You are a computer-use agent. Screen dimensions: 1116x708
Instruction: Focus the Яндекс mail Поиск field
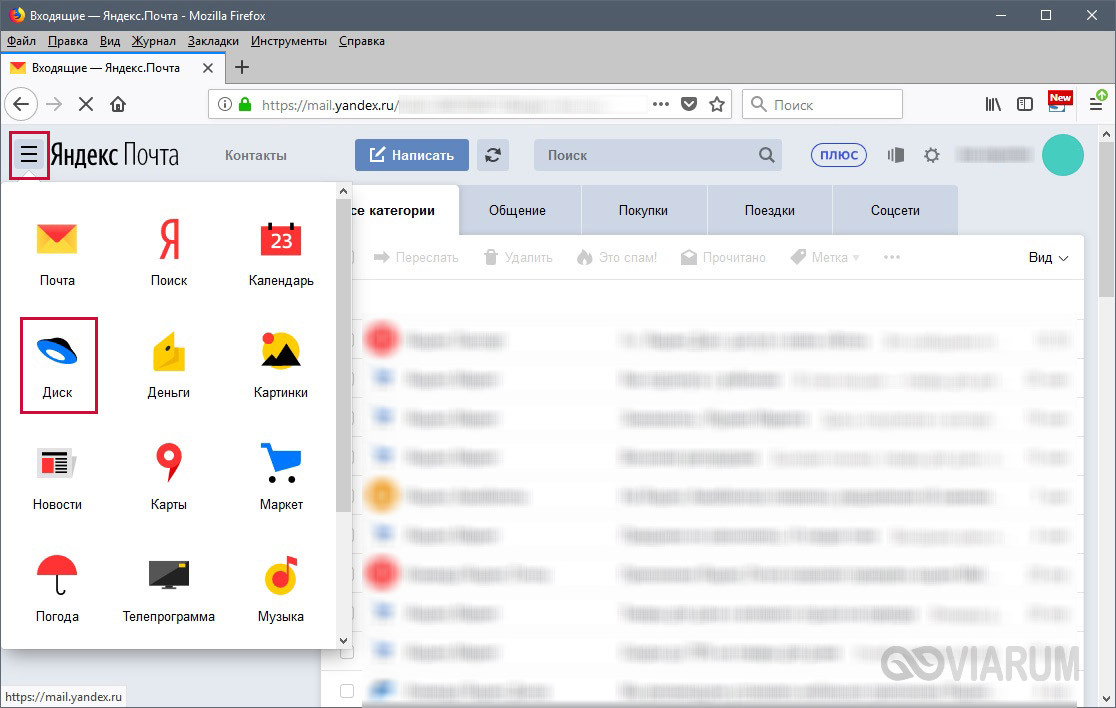pos(658,155)
